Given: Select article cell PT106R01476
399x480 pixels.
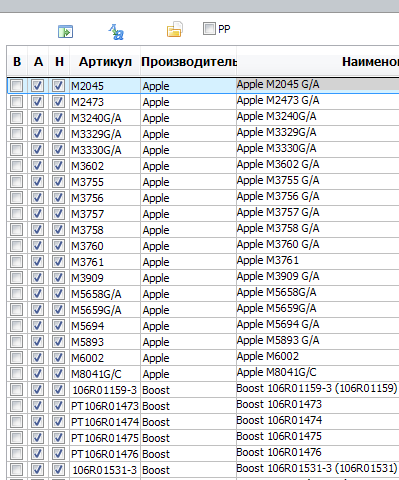Looking at the screenshot, I should coord(105,454).
